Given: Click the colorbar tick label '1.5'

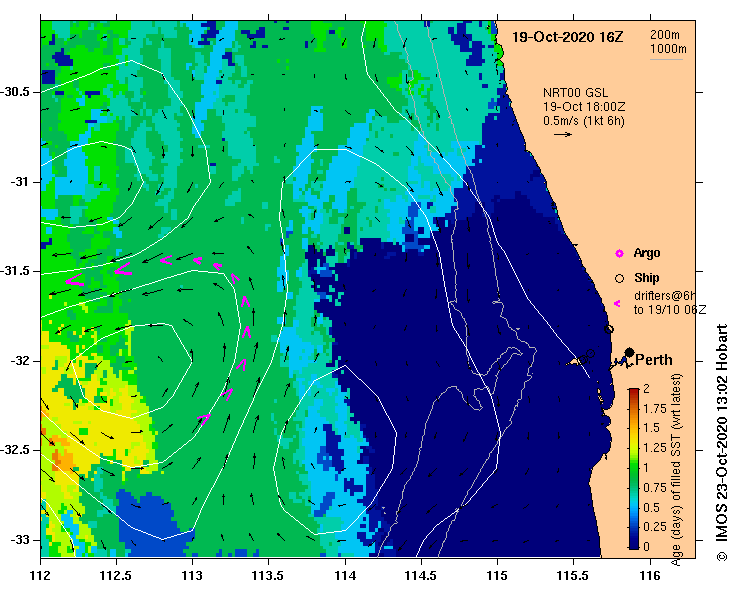Looking at the screenshot, I should [x=651, y=428].
